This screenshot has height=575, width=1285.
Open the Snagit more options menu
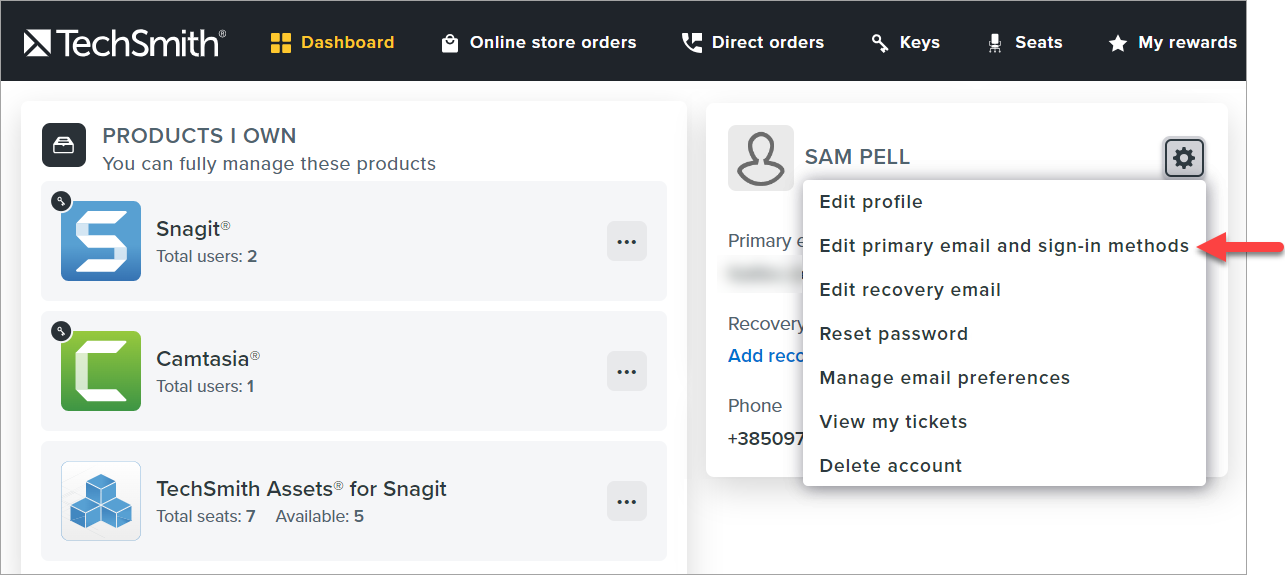[x=627, y=241]
